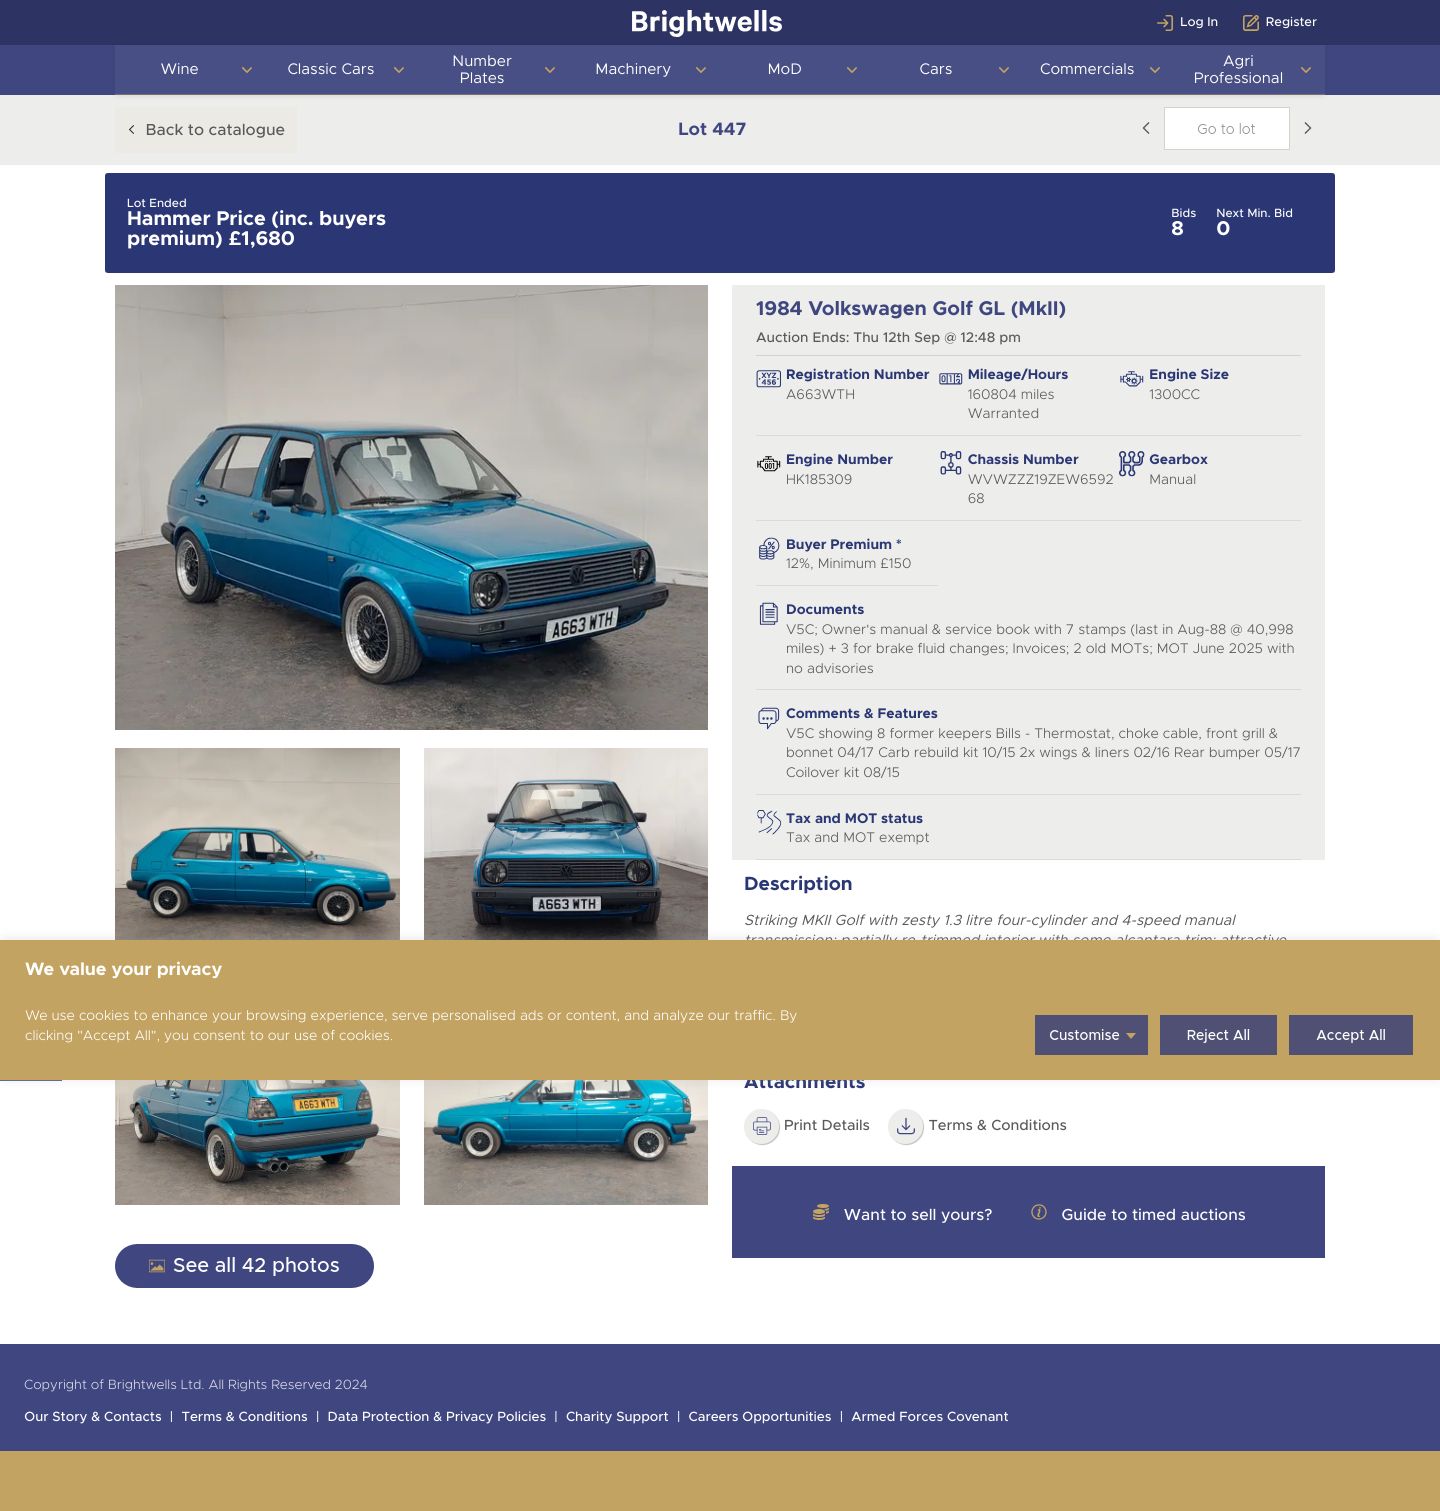Click the 1984 Volkswagen Golf GL title
The height and width of the screenshot is (1511, 1440).
pos(911,309)
